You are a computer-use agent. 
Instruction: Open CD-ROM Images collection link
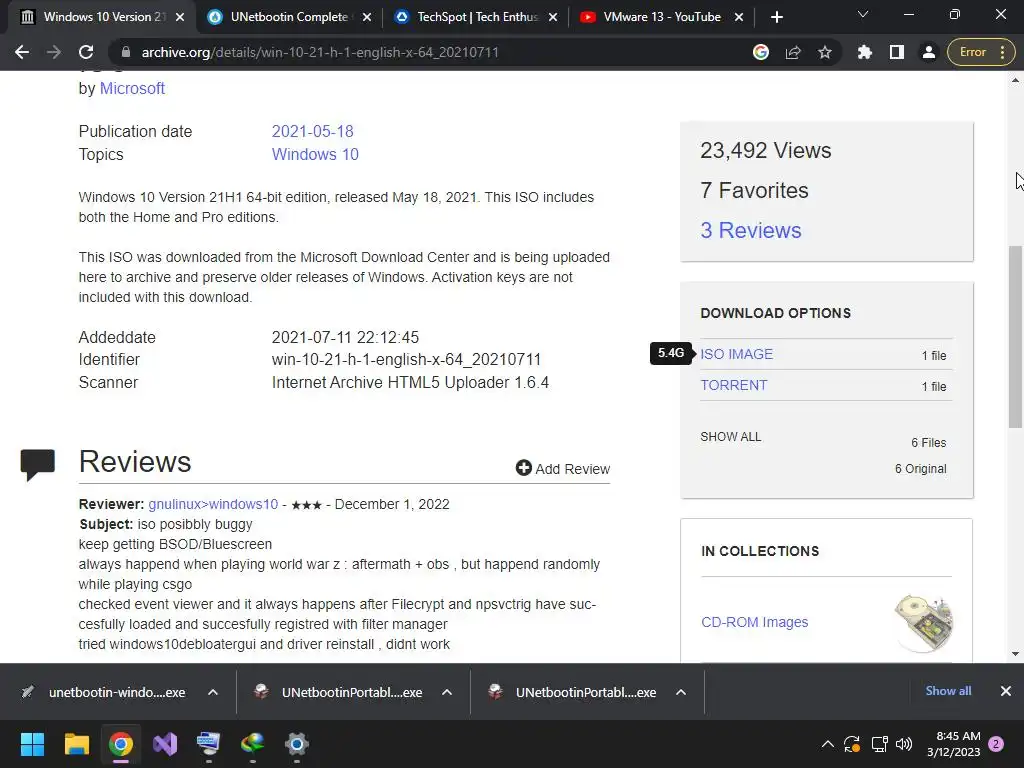754,622
